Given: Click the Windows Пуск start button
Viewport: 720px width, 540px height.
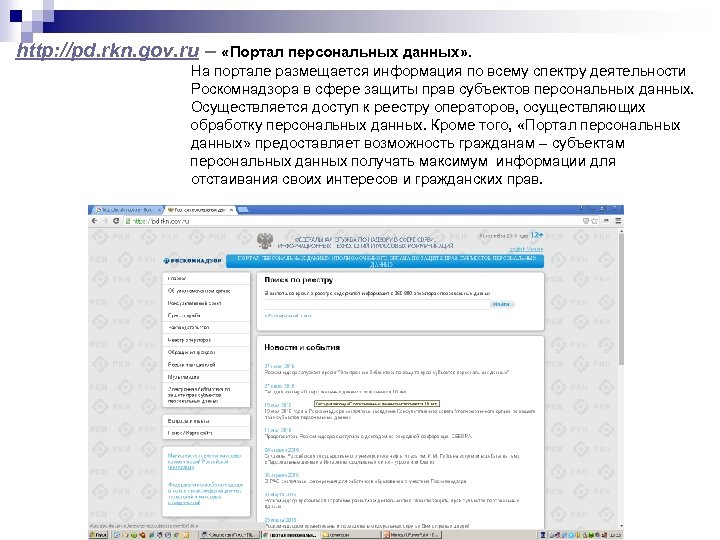Looking at the screenshot, I should pos(98,535).
